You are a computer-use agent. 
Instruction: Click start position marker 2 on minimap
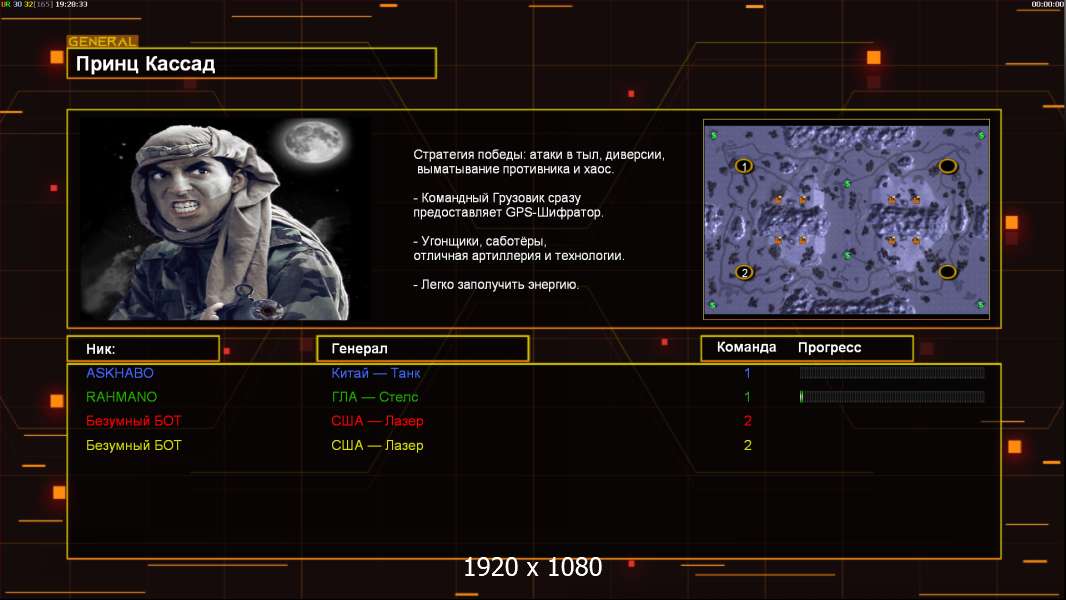(x=744, y=272)
